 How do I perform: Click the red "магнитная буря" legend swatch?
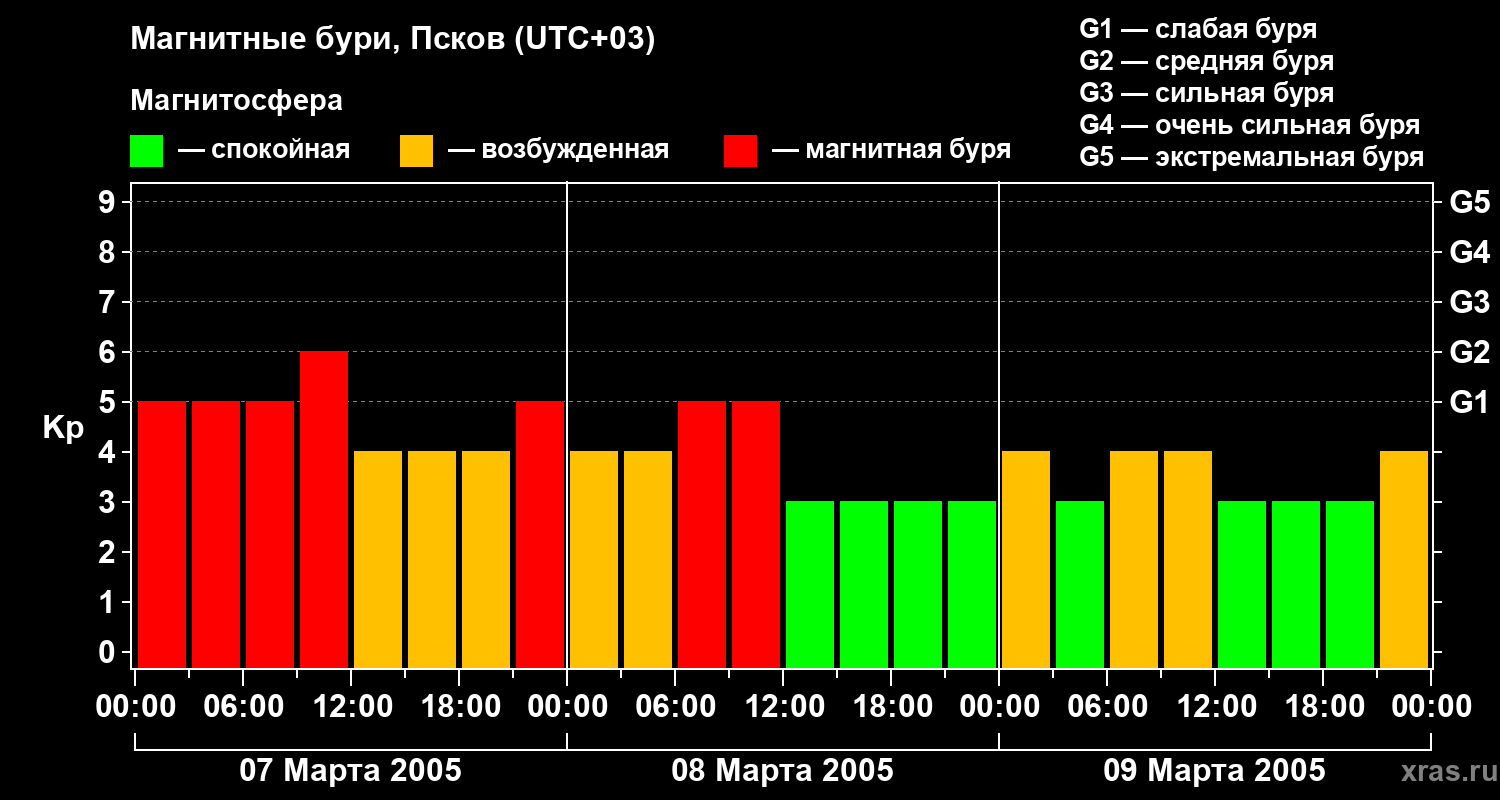[x=740, y=150]
